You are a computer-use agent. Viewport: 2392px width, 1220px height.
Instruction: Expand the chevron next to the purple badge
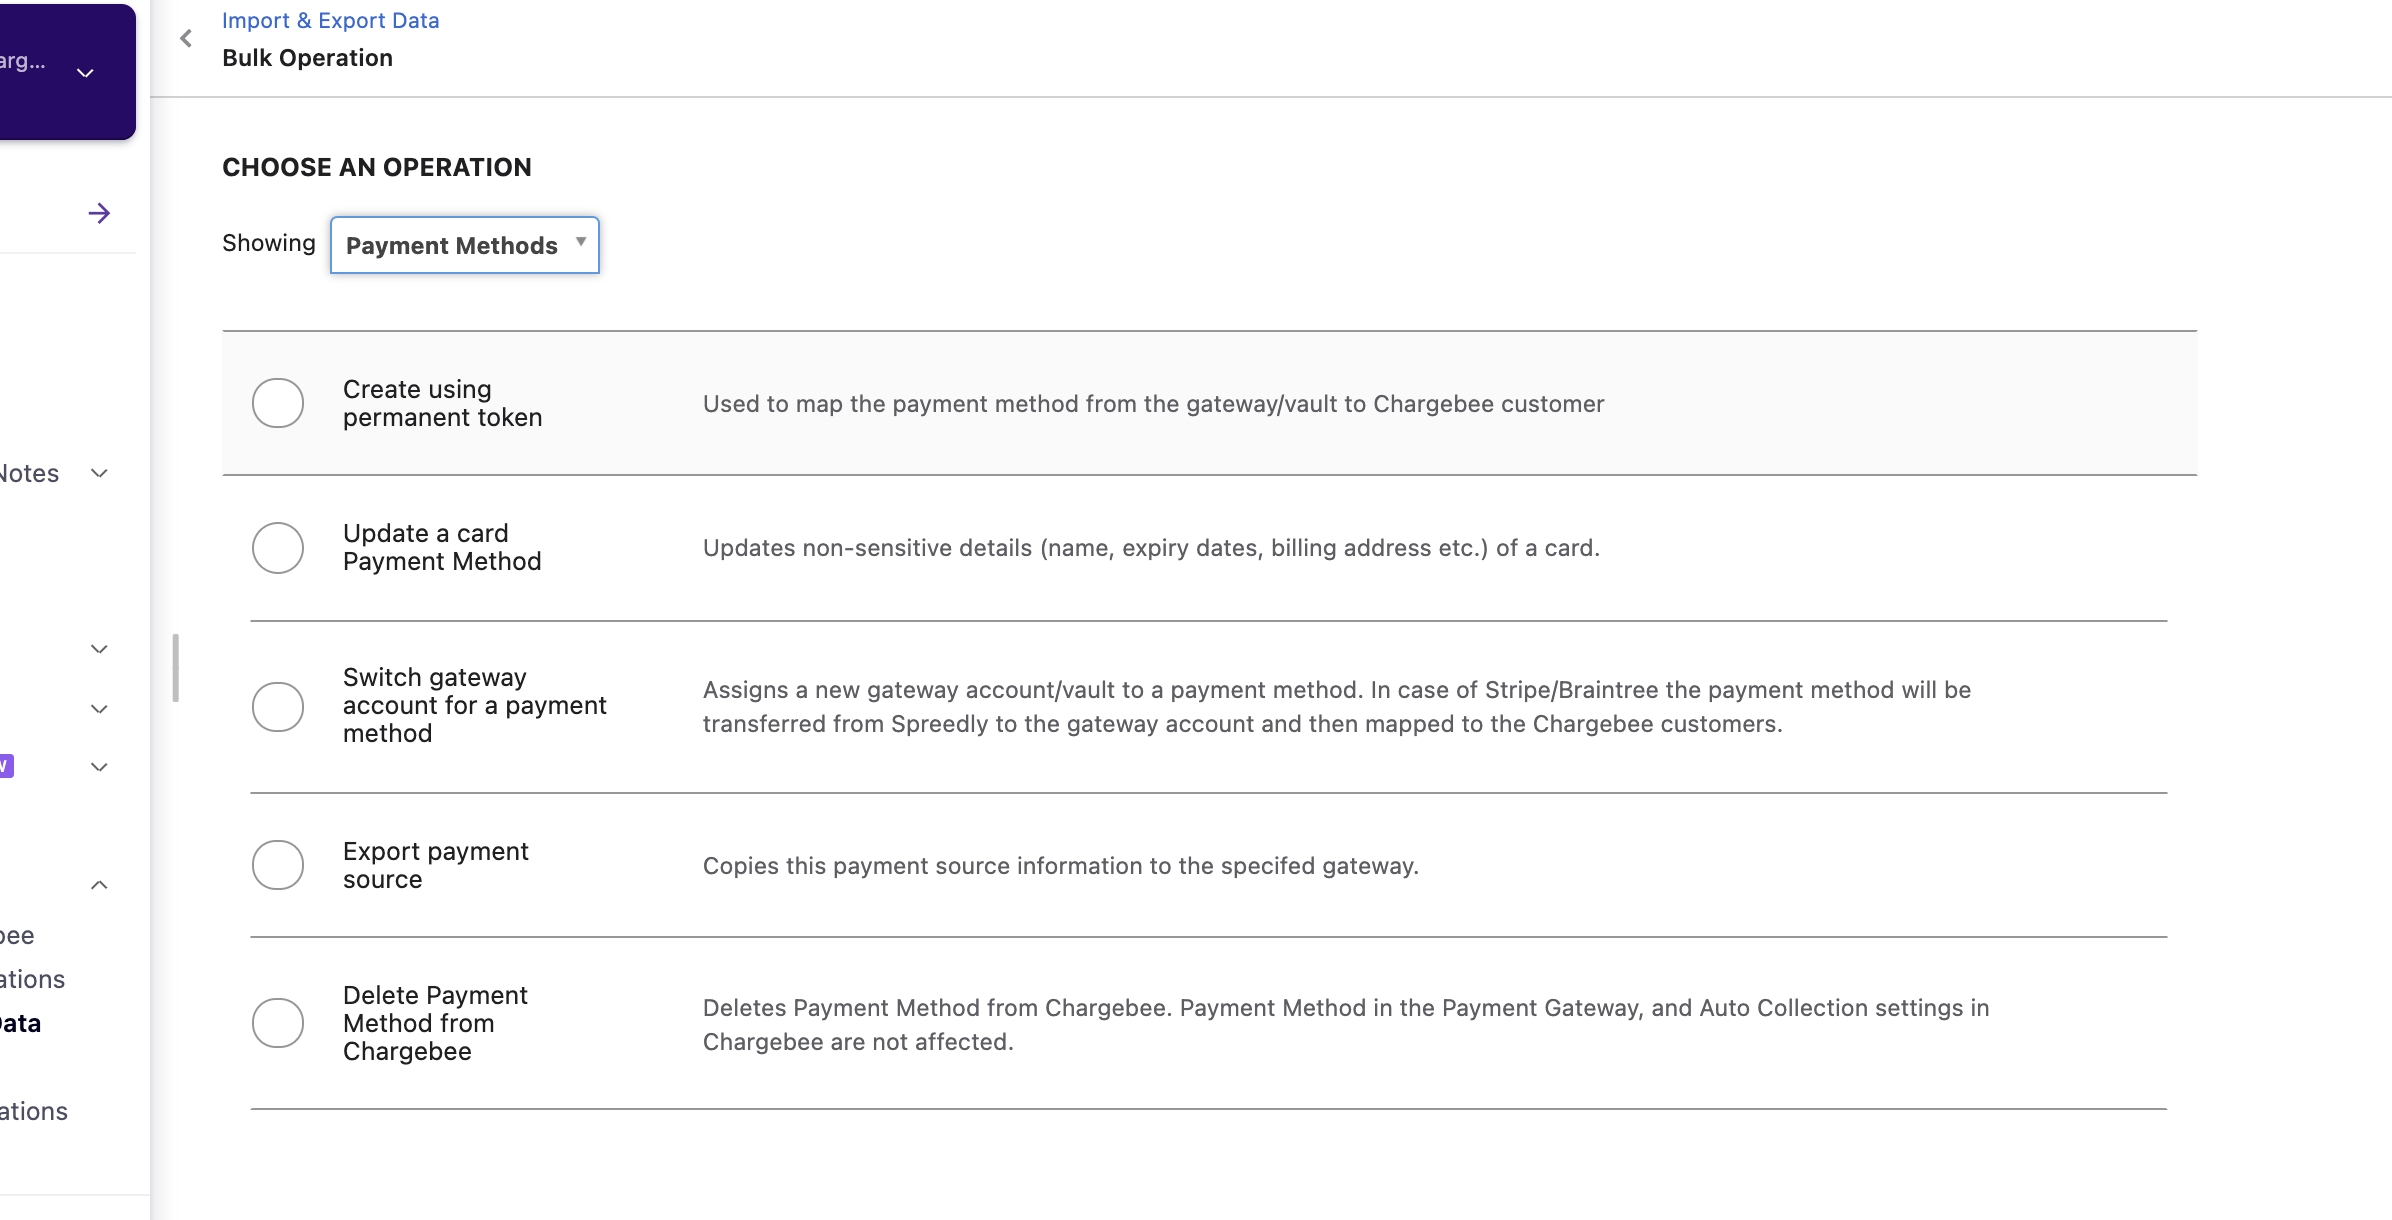click(x=99, y=767)
